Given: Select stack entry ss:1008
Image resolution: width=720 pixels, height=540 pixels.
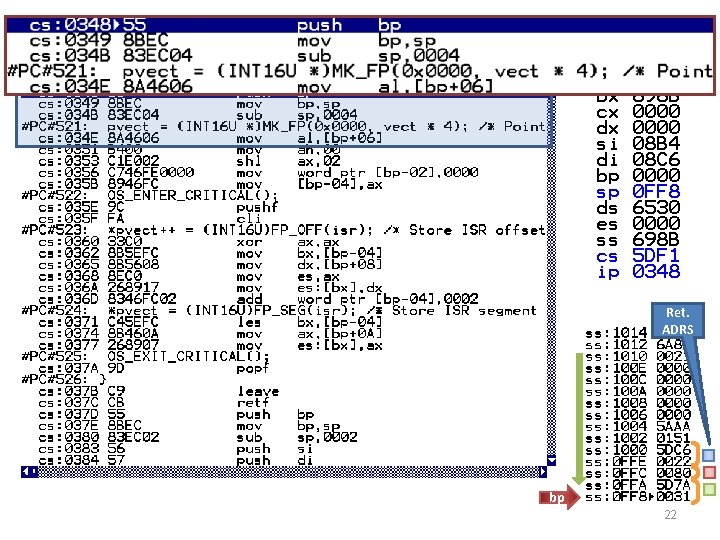Looking at the screenshot, I should click(x=638, y=403).
